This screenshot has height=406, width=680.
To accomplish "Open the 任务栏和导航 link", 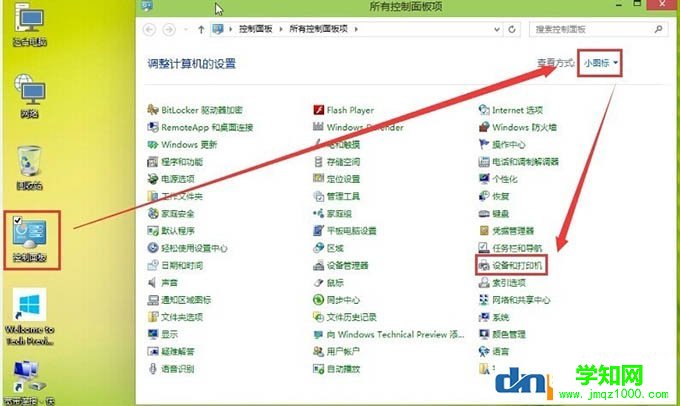I will (517, 248).
